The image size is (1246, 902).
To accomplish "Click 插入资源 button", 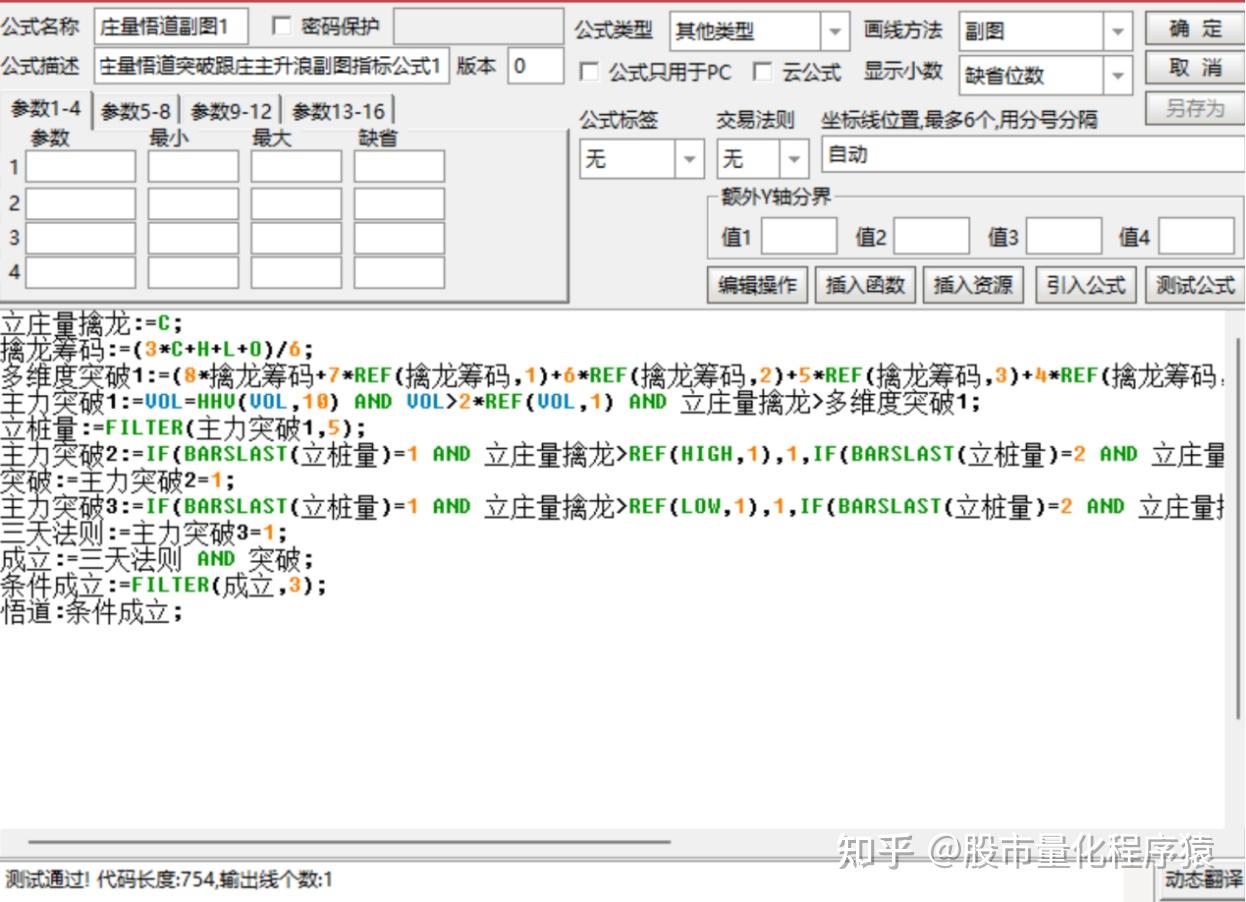I will tap(973, 285).
